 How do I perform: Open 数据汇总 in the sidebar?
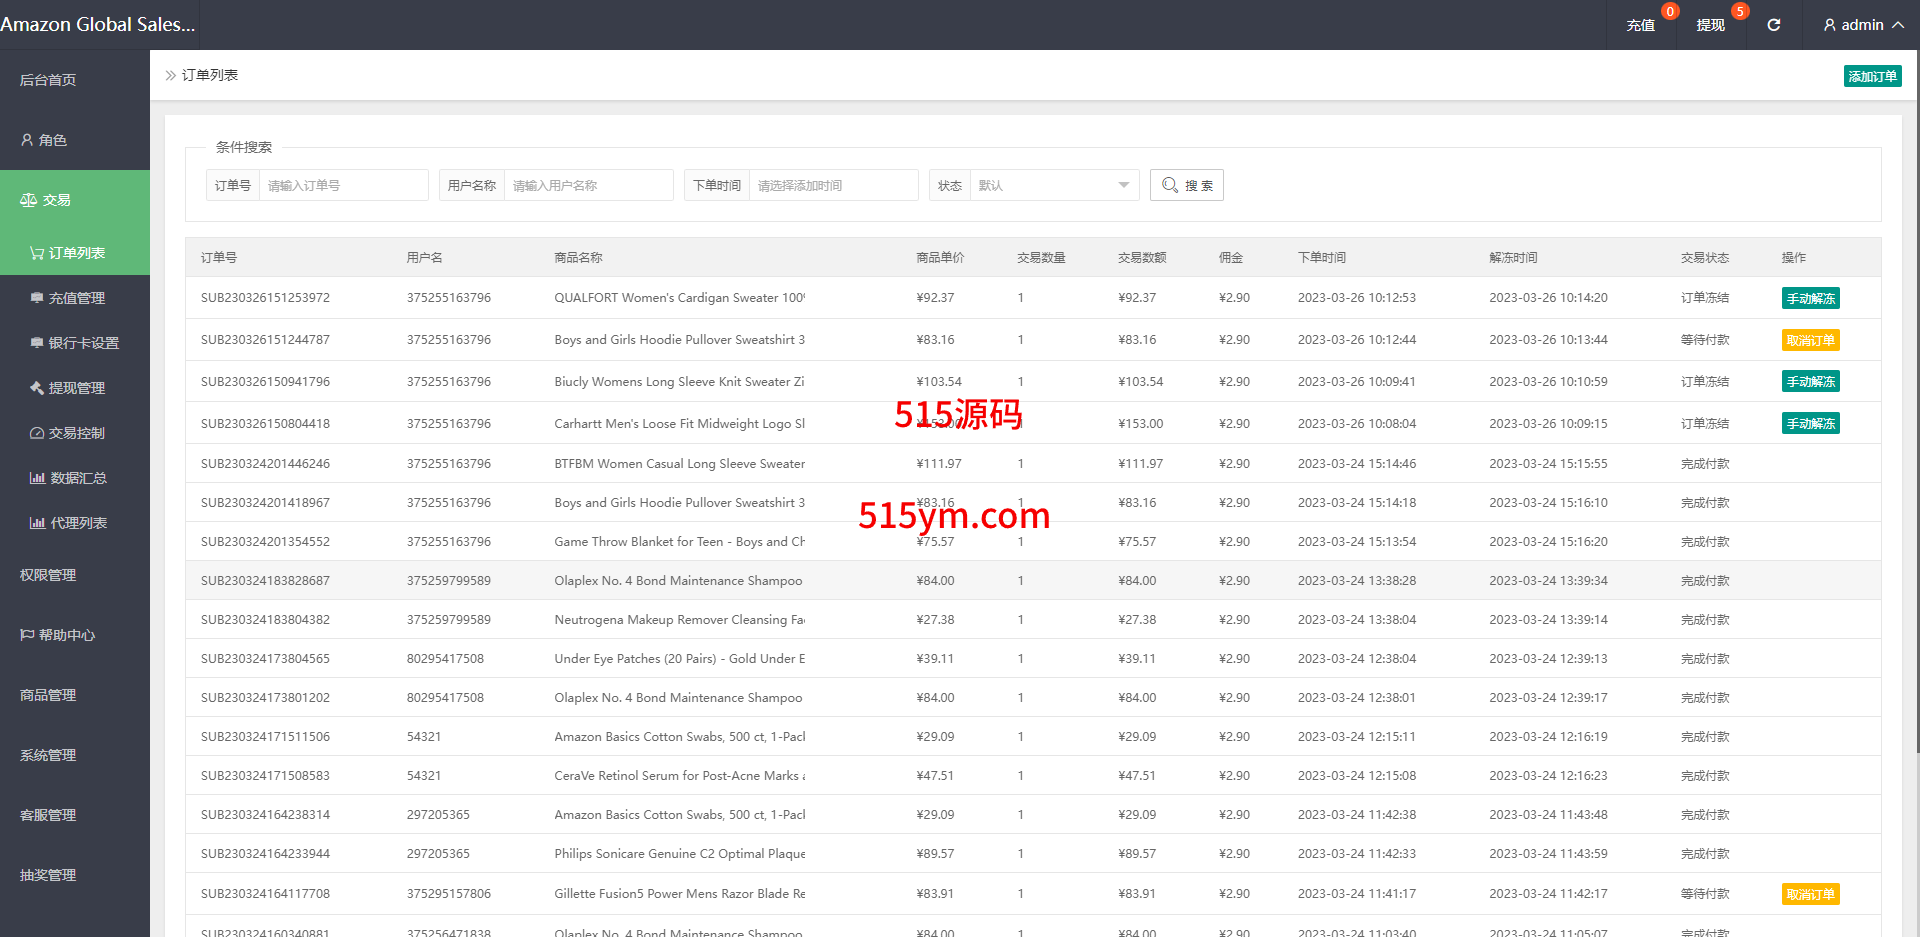[x=78, y=478]
